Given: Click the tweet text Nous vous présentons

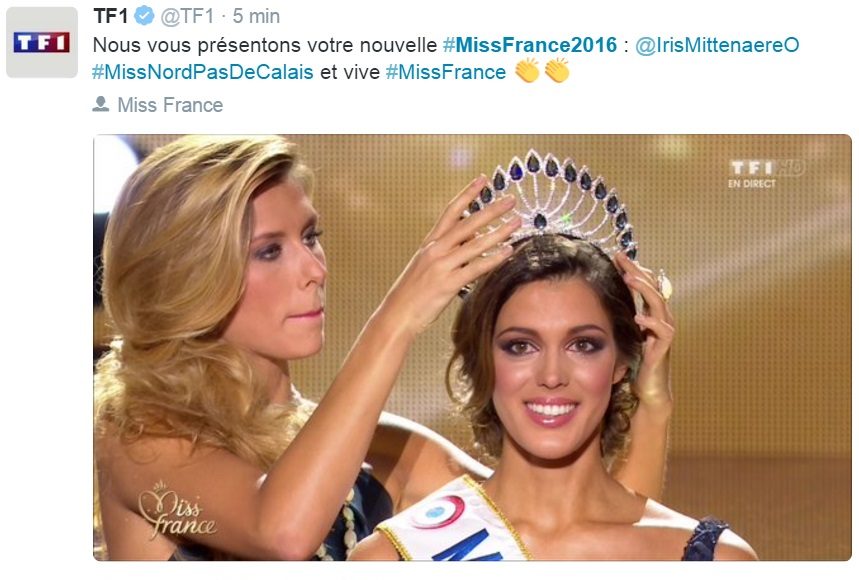Looking at the screenshot, I should click(198, 44).
